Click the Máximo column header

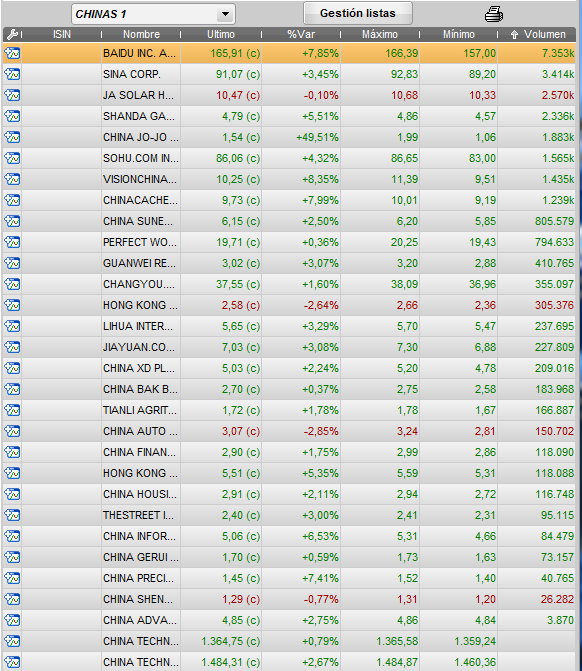tap(380, 34)
